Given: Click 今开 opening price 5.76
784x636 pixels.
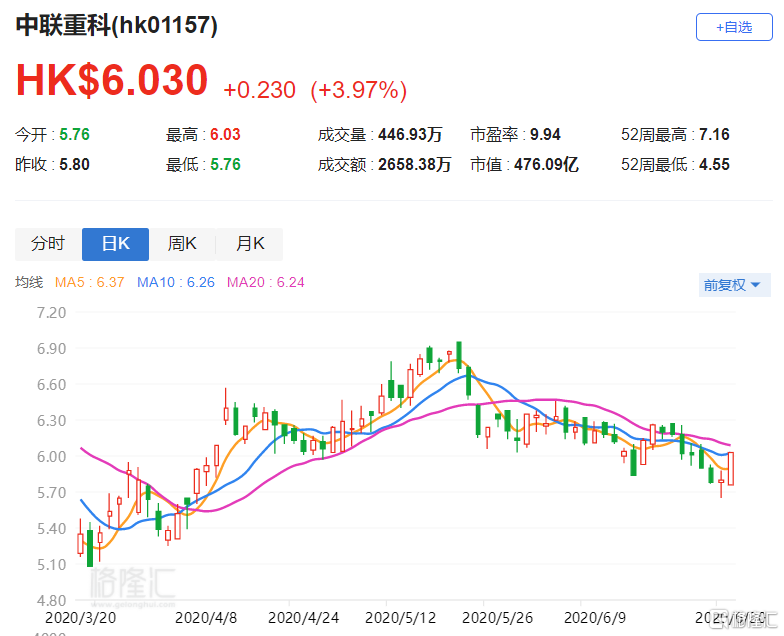Looking at the screenshot, I should pyautogui.click(x=74, y=134).
